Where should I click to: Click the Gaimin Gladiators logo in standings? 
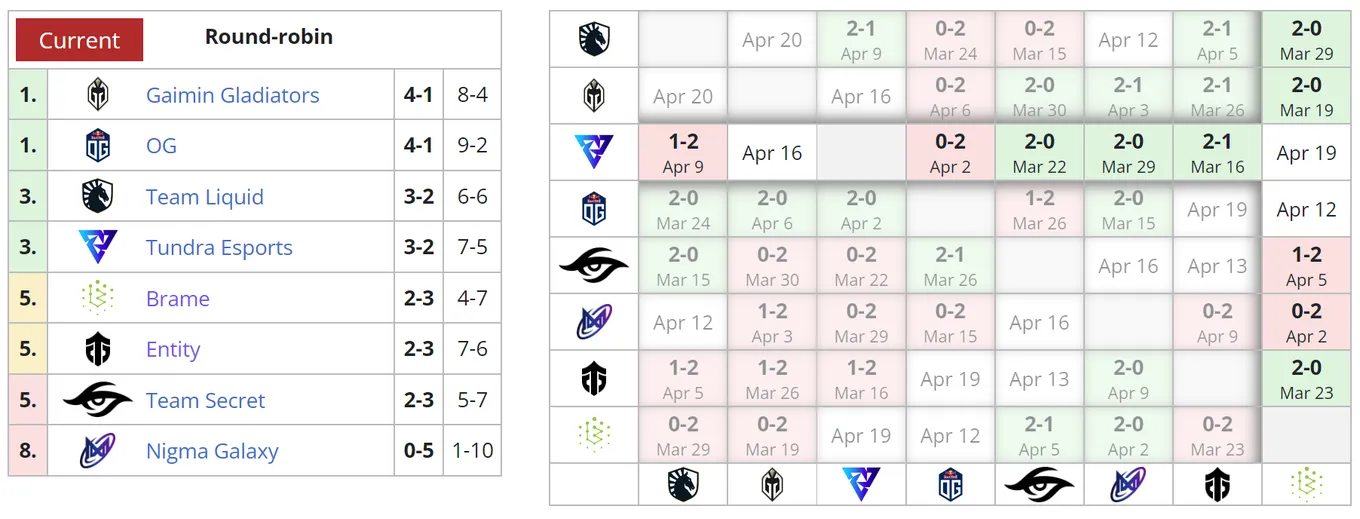97,95
